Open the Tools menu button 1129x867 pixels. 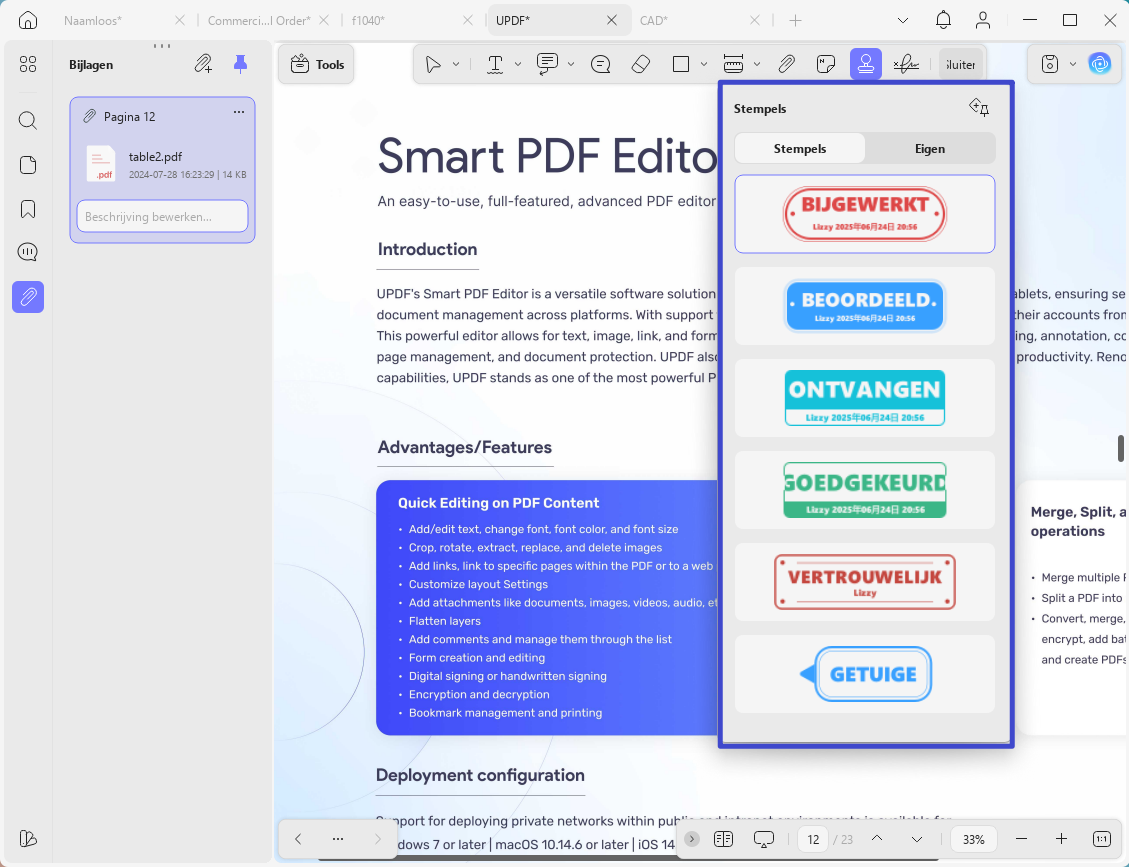pos(317,64)
